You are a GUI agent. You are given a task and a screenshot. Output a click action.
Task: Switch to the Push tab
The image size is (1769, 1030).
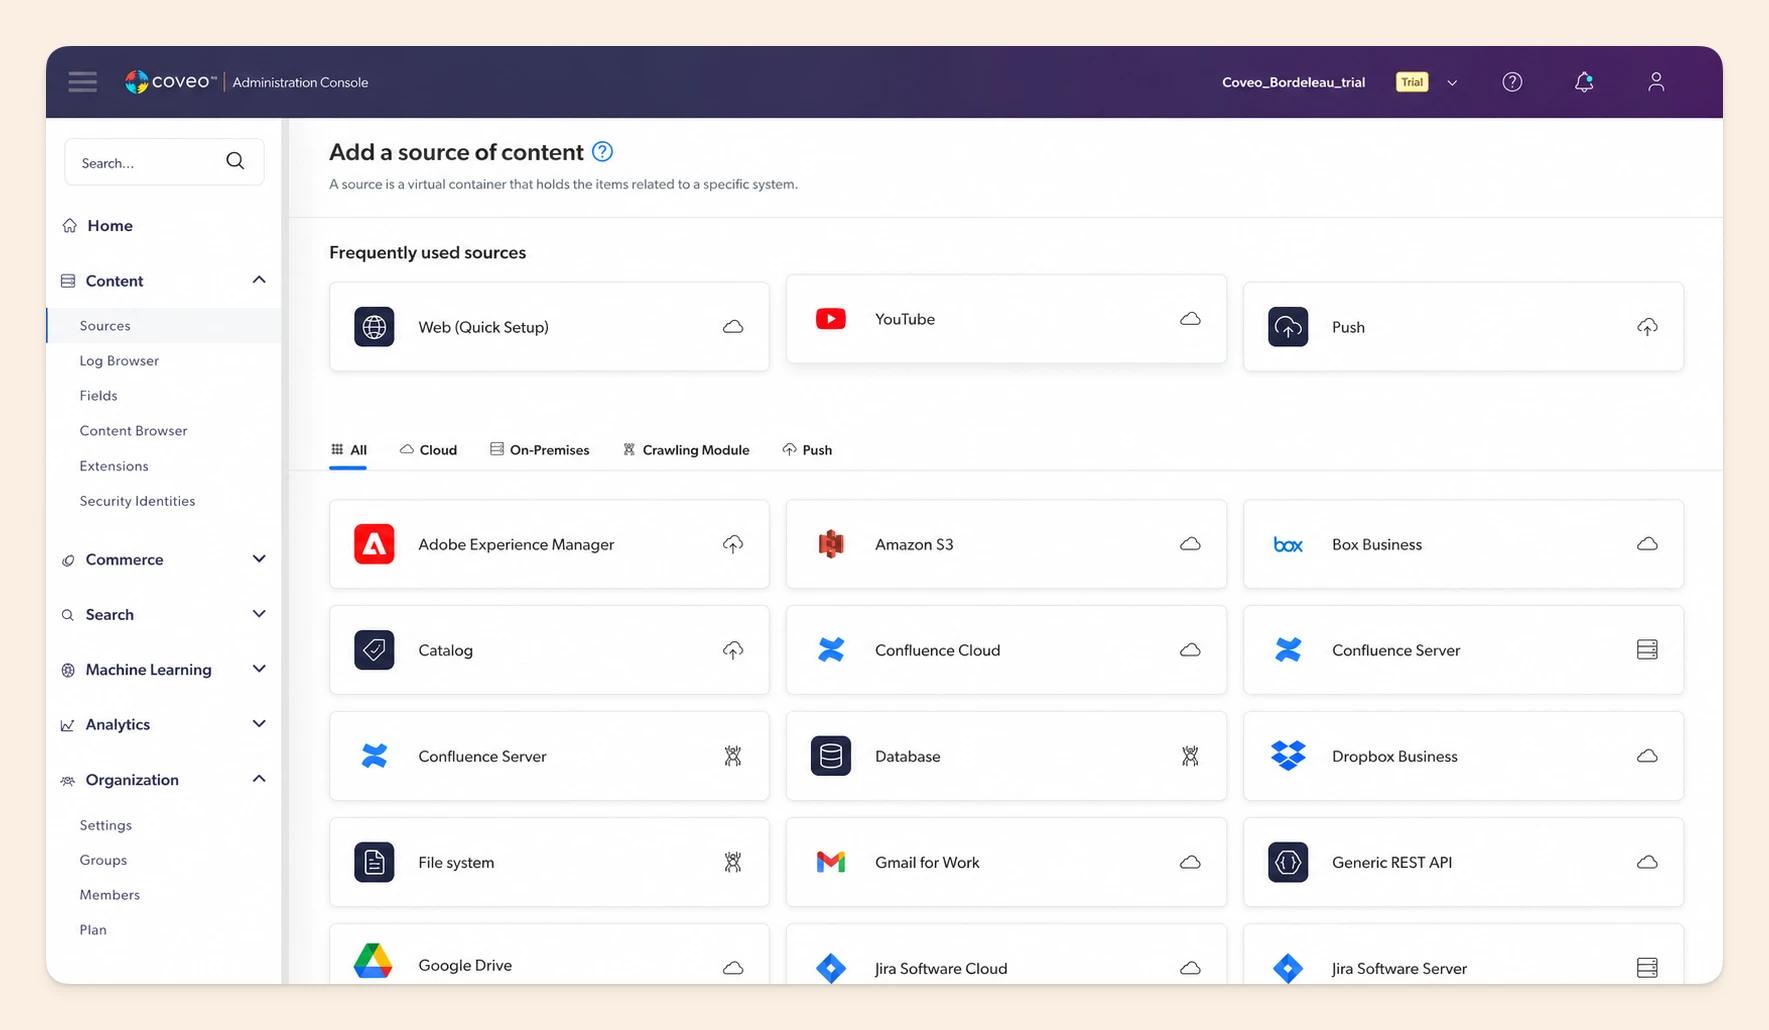click(x=807, y=450)
